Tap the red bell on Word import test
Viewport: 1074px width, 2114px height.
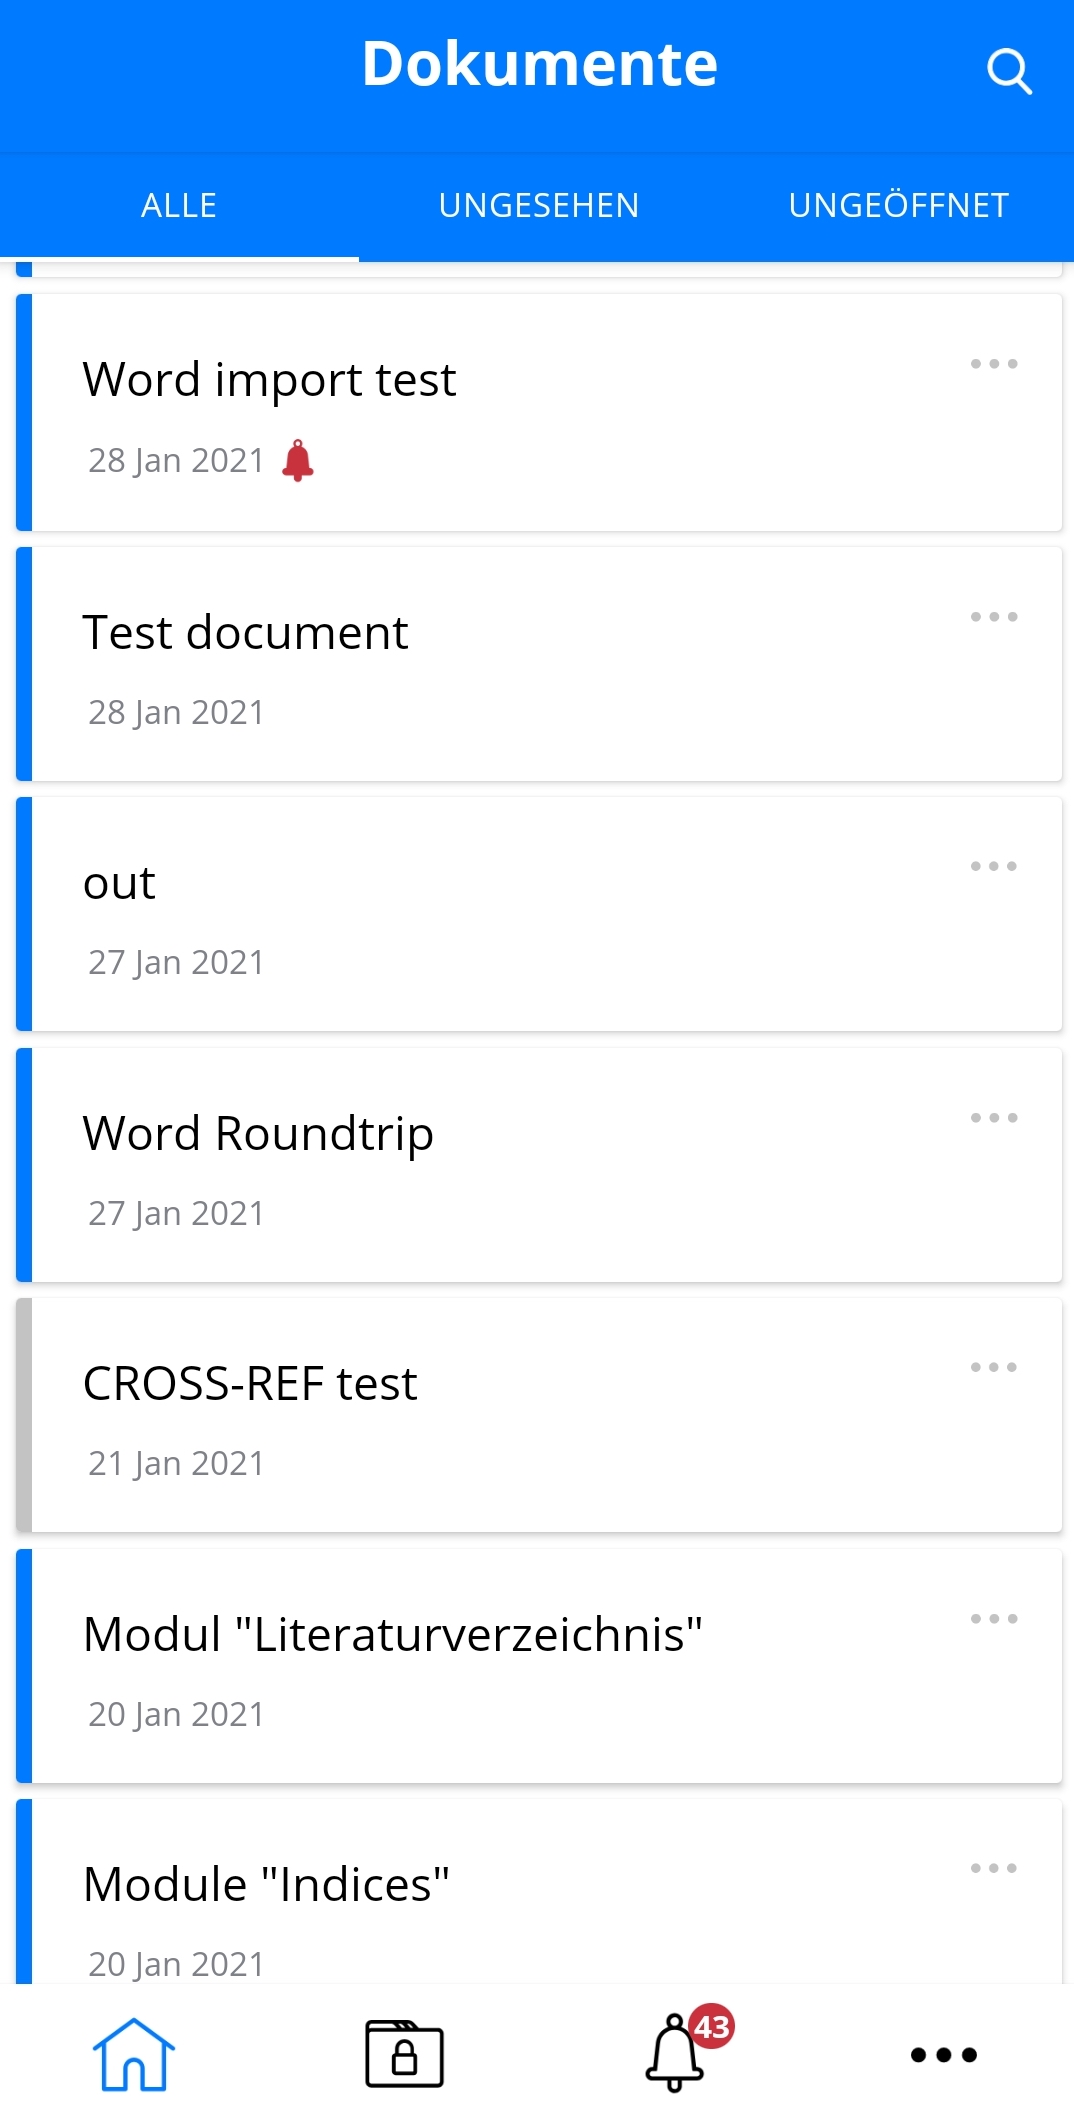click(x=298, y=461)
